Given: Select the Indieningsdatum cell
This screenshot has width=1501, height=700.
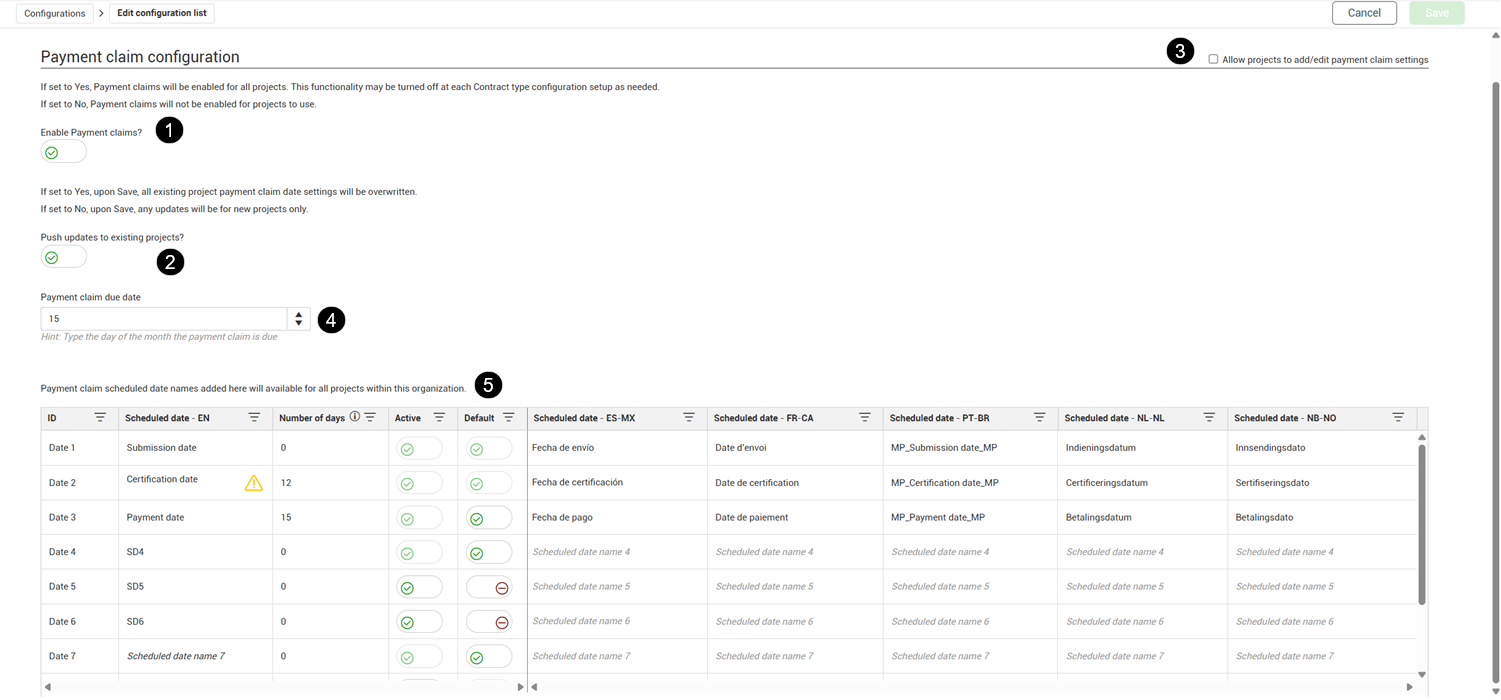Looking at the screenshot, I should point(1143,448).
